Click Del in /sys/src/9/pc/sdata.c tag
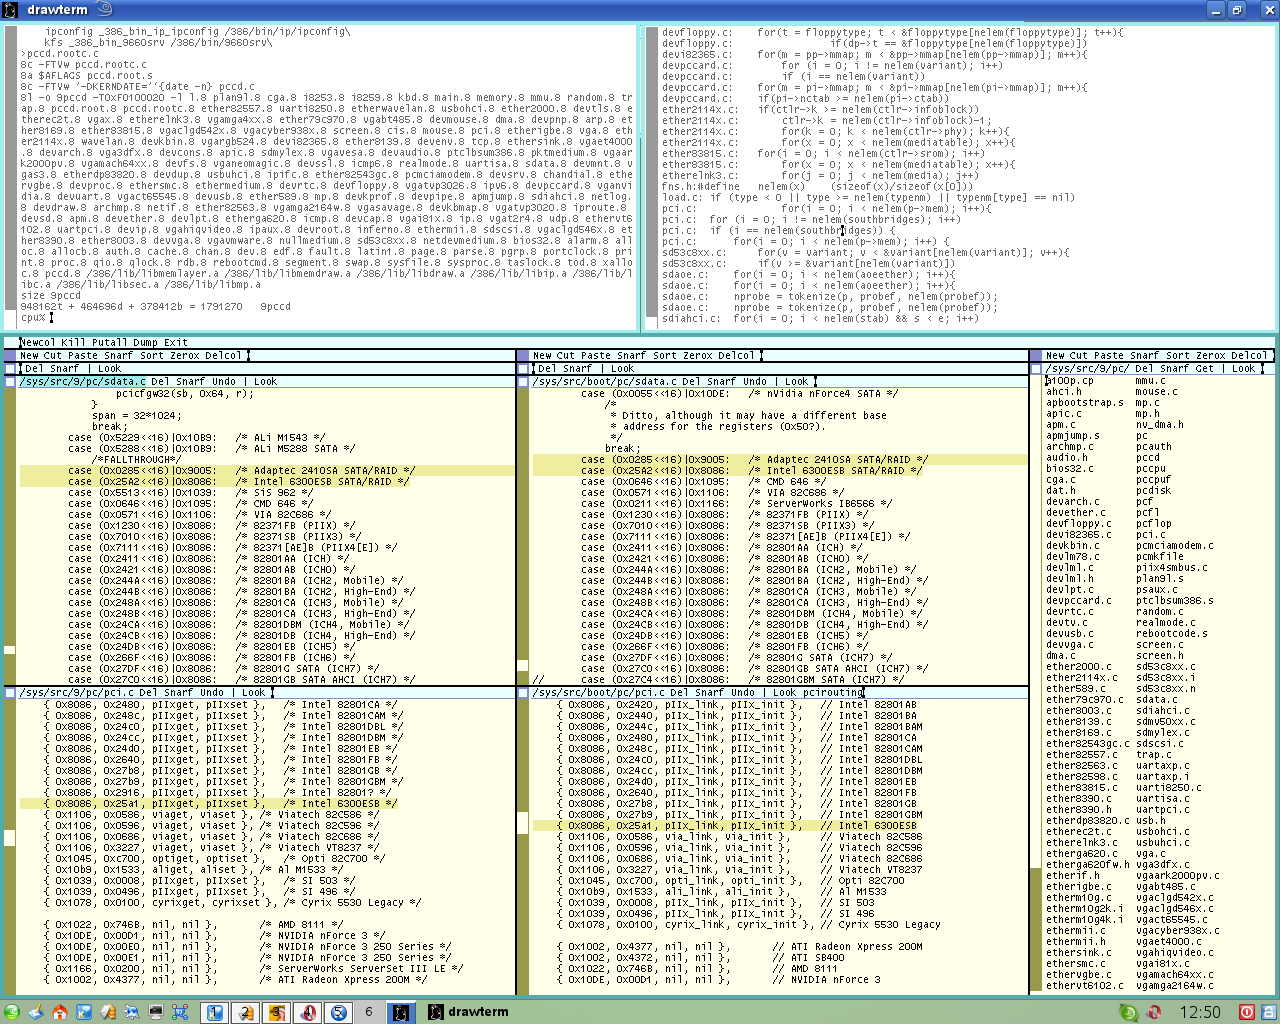This screenshot has width=1280, height=1024. (x=161, y=381)
